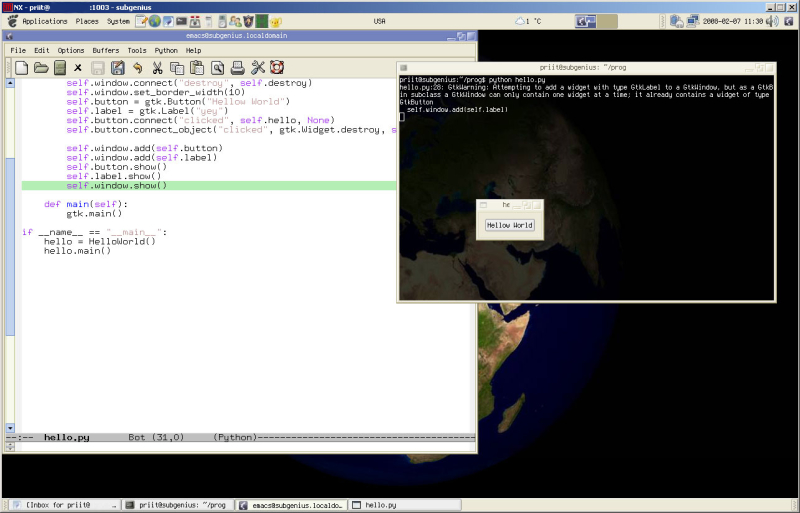Click the weather applet showing 1 °C
Viewport: 800px width, 513px height.
click(x=528, y=21)
